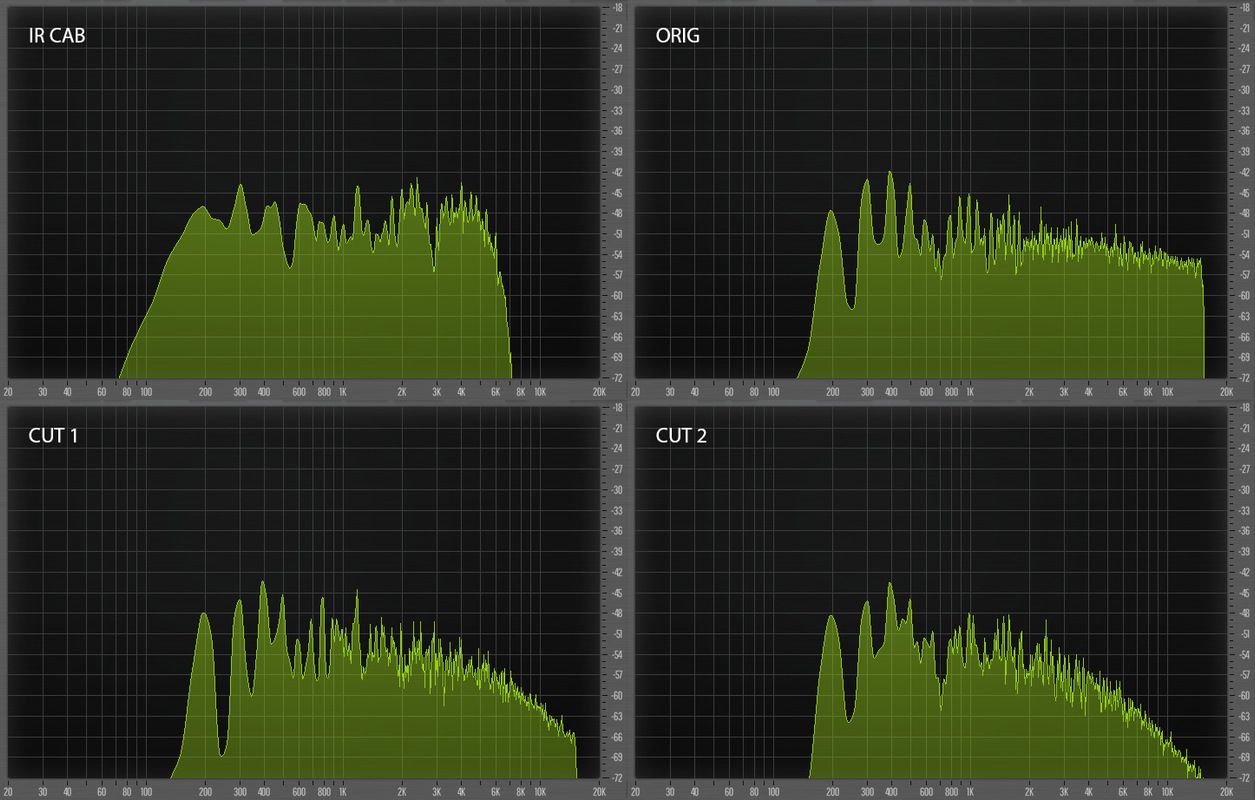Click the 10K frequency label under CUT 2
The width and height of the screenshot is (1255, 800).
(x=1167, y=792)
